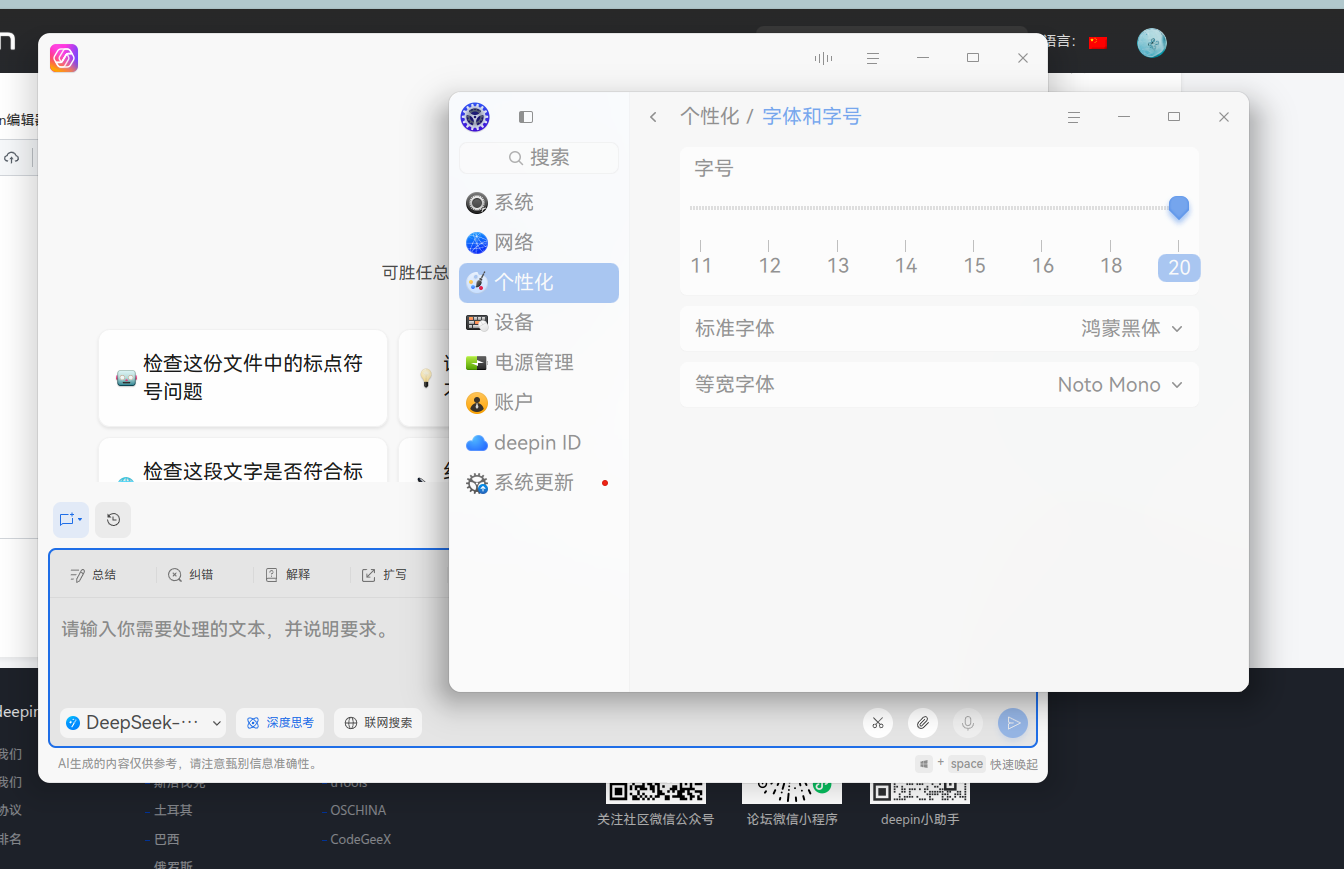Click the AI assistant app logo
Image resolution: width=1344 pixels, height=869 pixels.
click(x=64, y=58)
